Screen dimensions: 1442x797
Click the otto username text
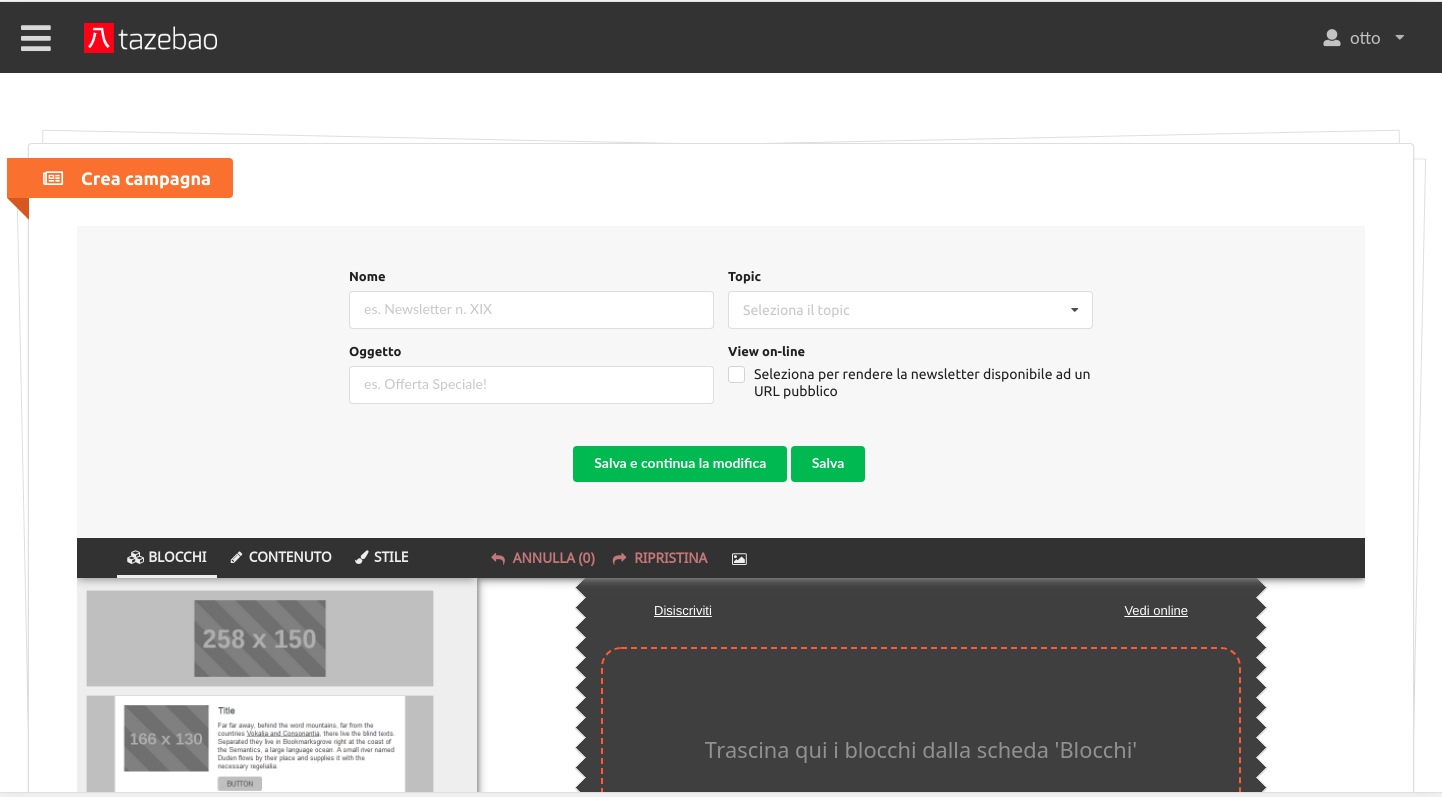coord(1365,38)
